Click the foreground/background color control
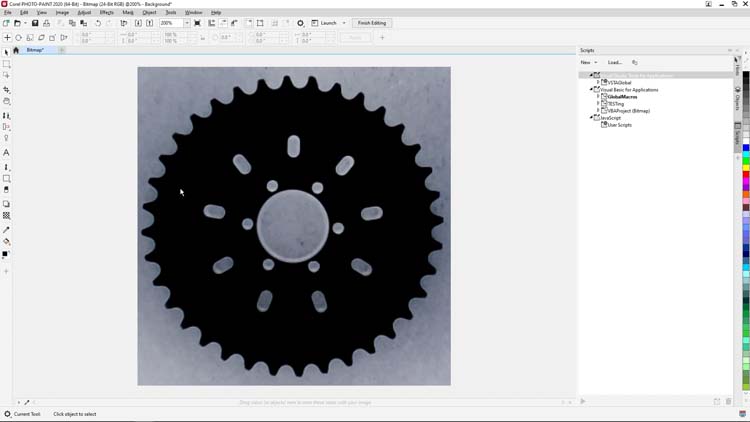 pyautogui.click(x=6, y=254)
